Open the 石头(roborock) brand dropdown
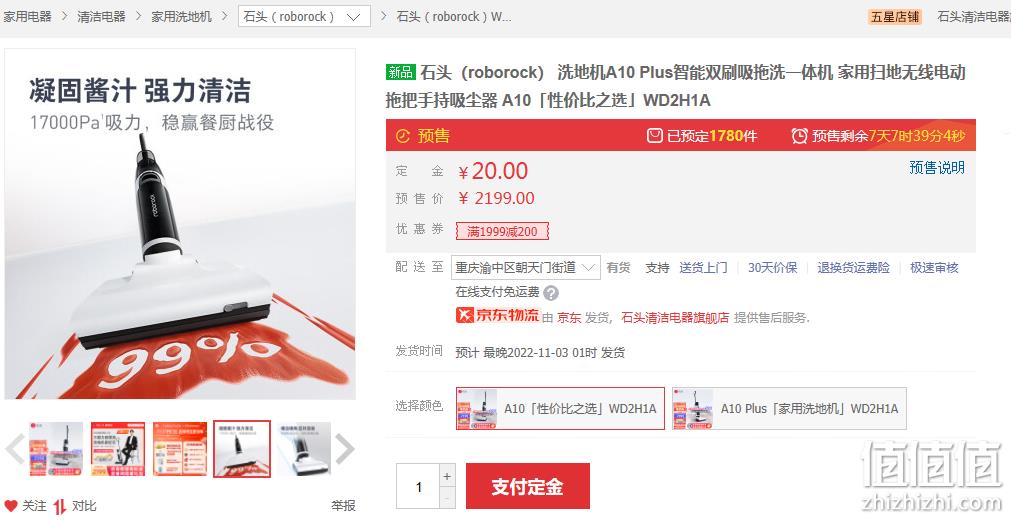Image resolution: width=1011 pixels, height=520 pixels. click(x=304, y=17)
